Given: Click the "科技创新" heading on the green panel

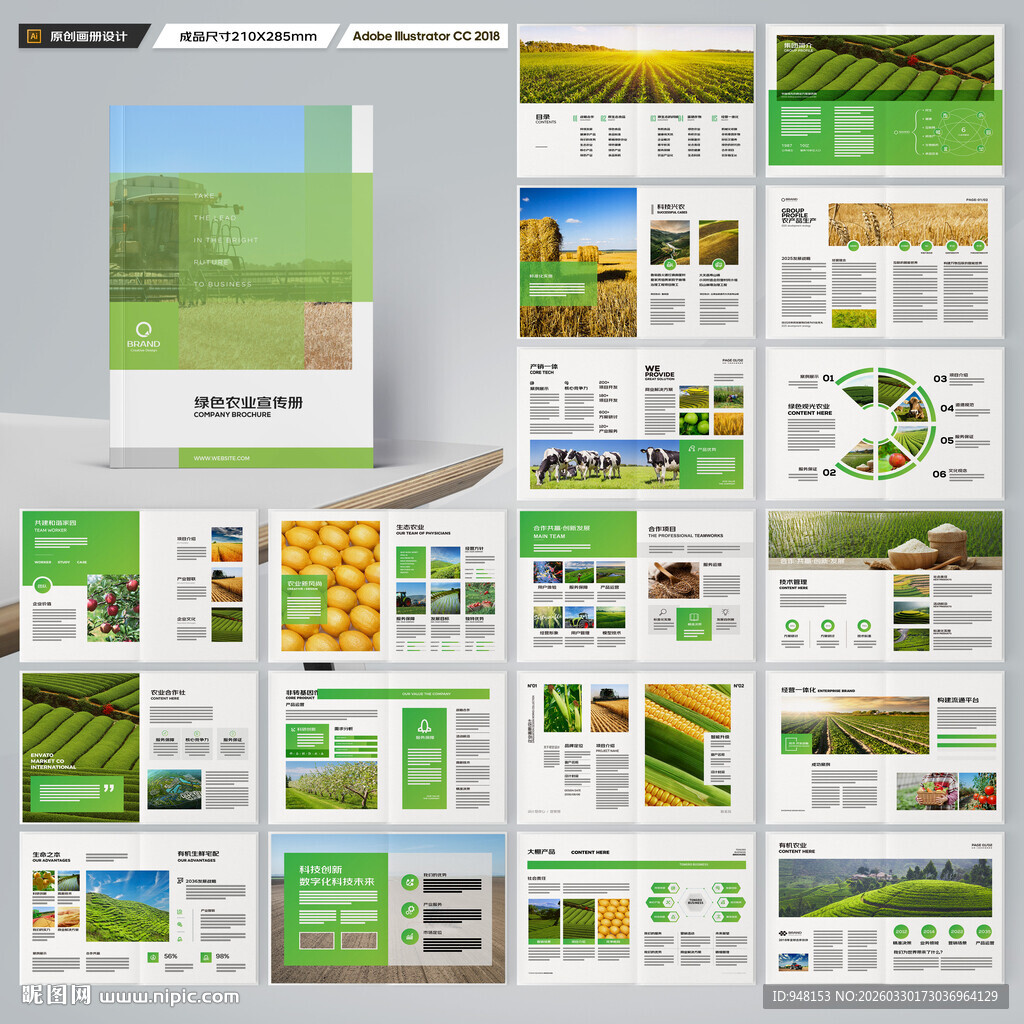Looking at the screenshot, I should [321, 869].
